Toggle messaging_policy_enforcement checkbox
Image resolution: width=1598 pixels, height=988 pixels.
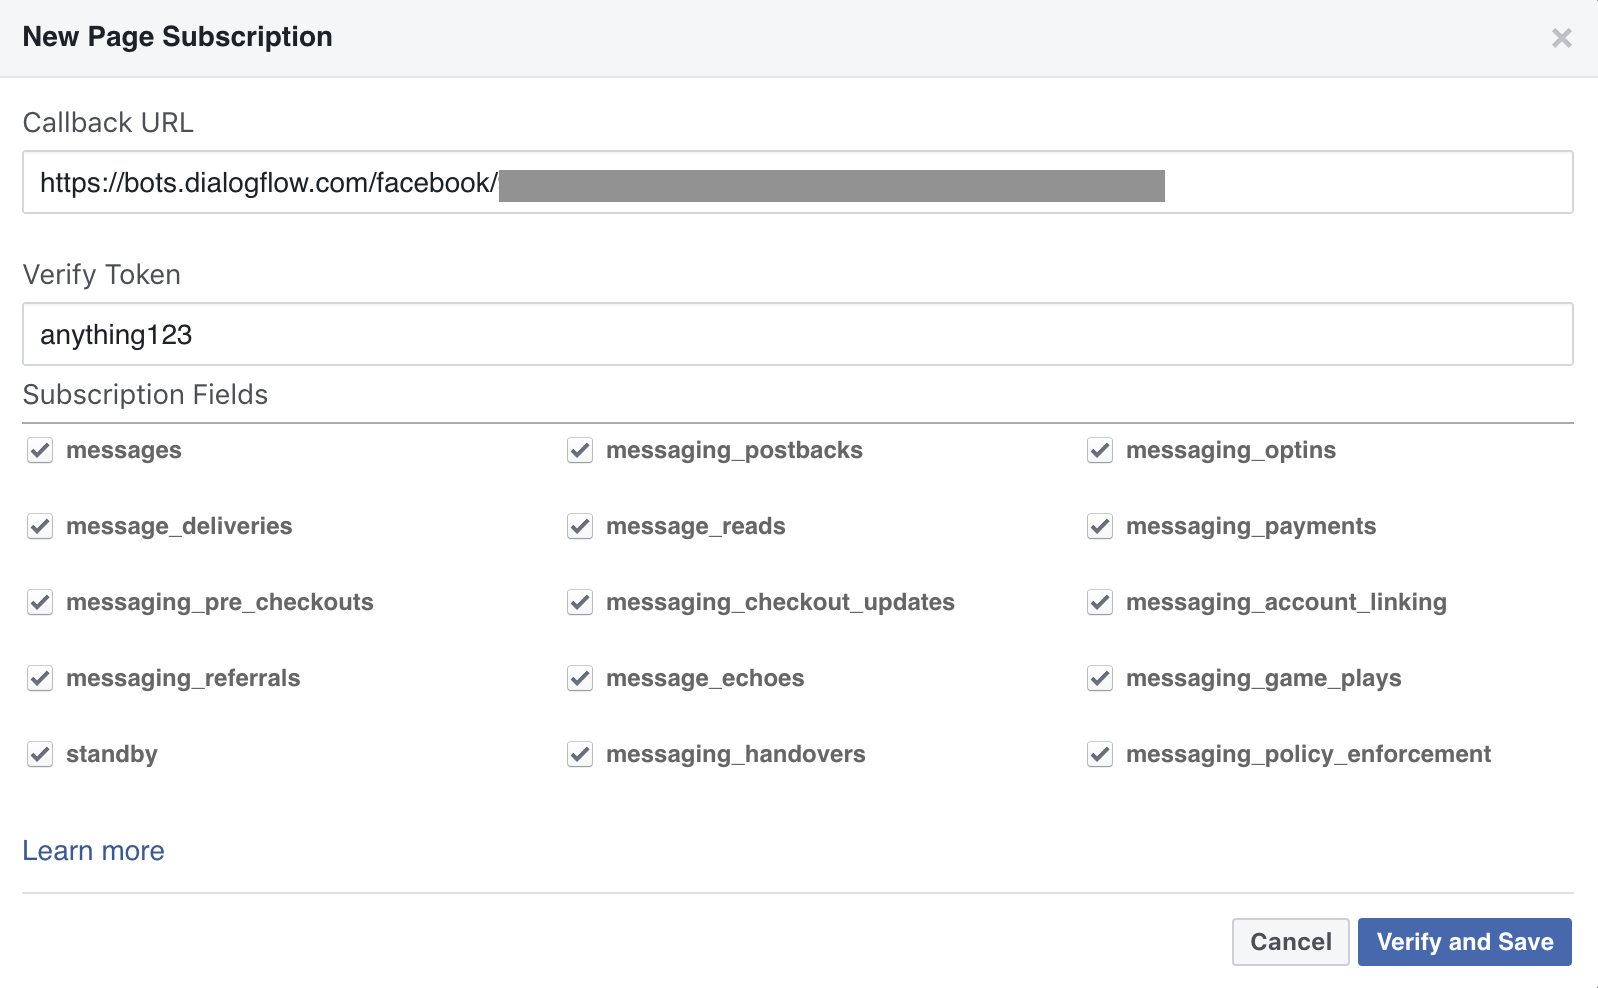[x=1100, y=754]
